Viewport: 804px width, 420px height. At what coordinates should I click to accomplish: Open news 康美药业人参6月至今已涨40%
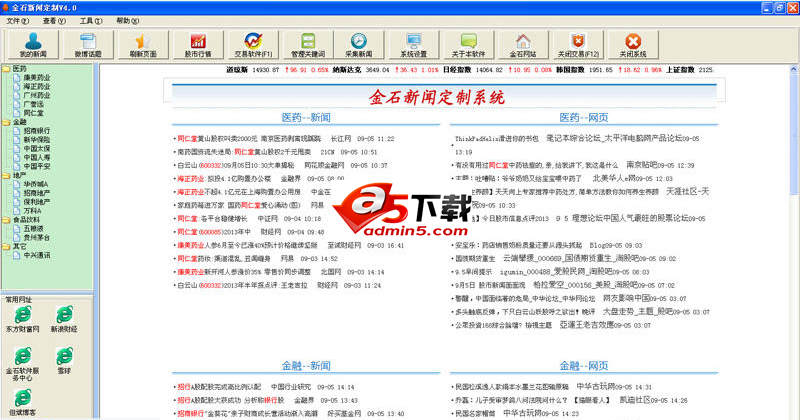247,246
